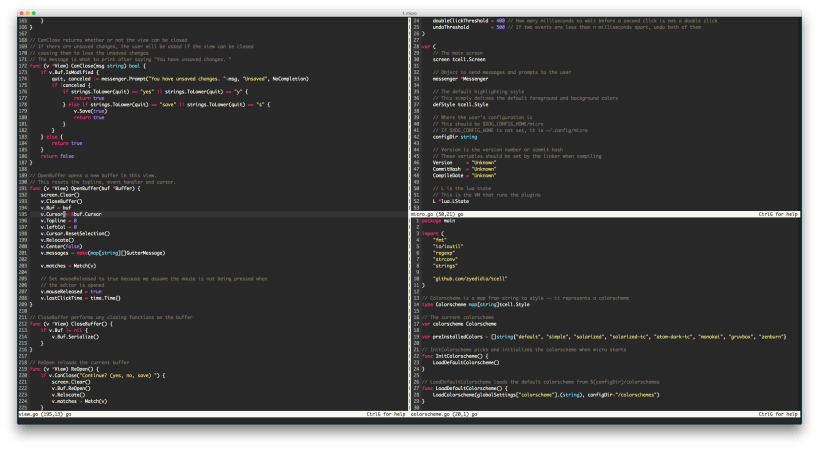Click the 'v.Buf.Serialize()' call
819x449 pixels.
click(75, 337)
